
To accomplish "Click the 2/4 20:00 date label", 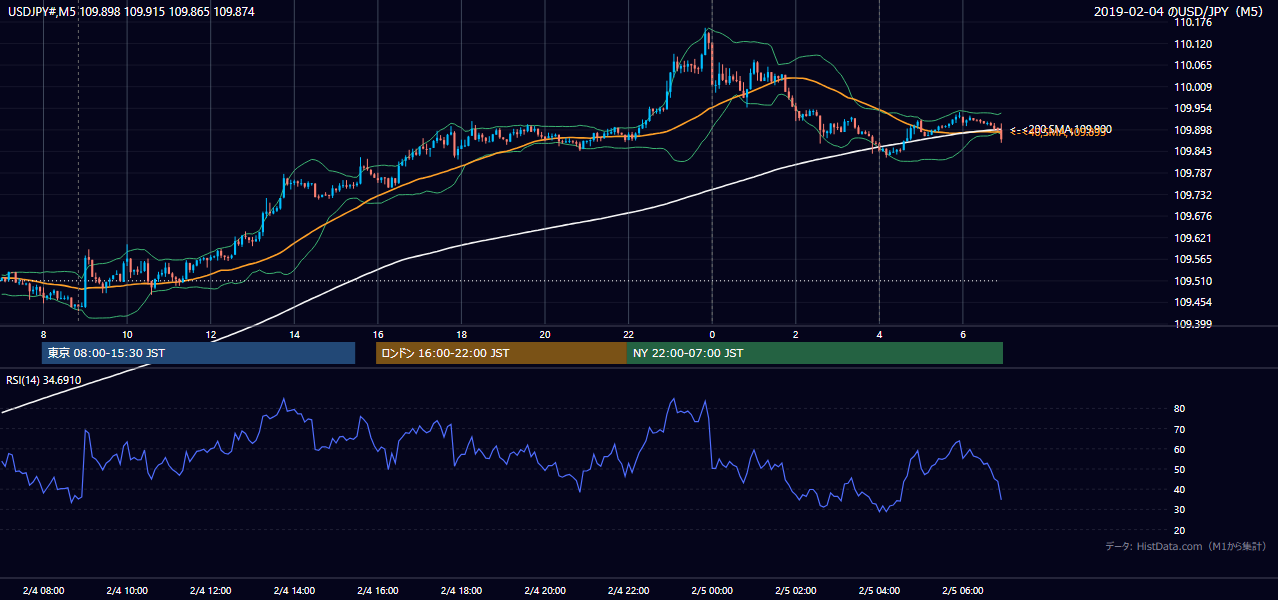I will [x=544, y=590].
